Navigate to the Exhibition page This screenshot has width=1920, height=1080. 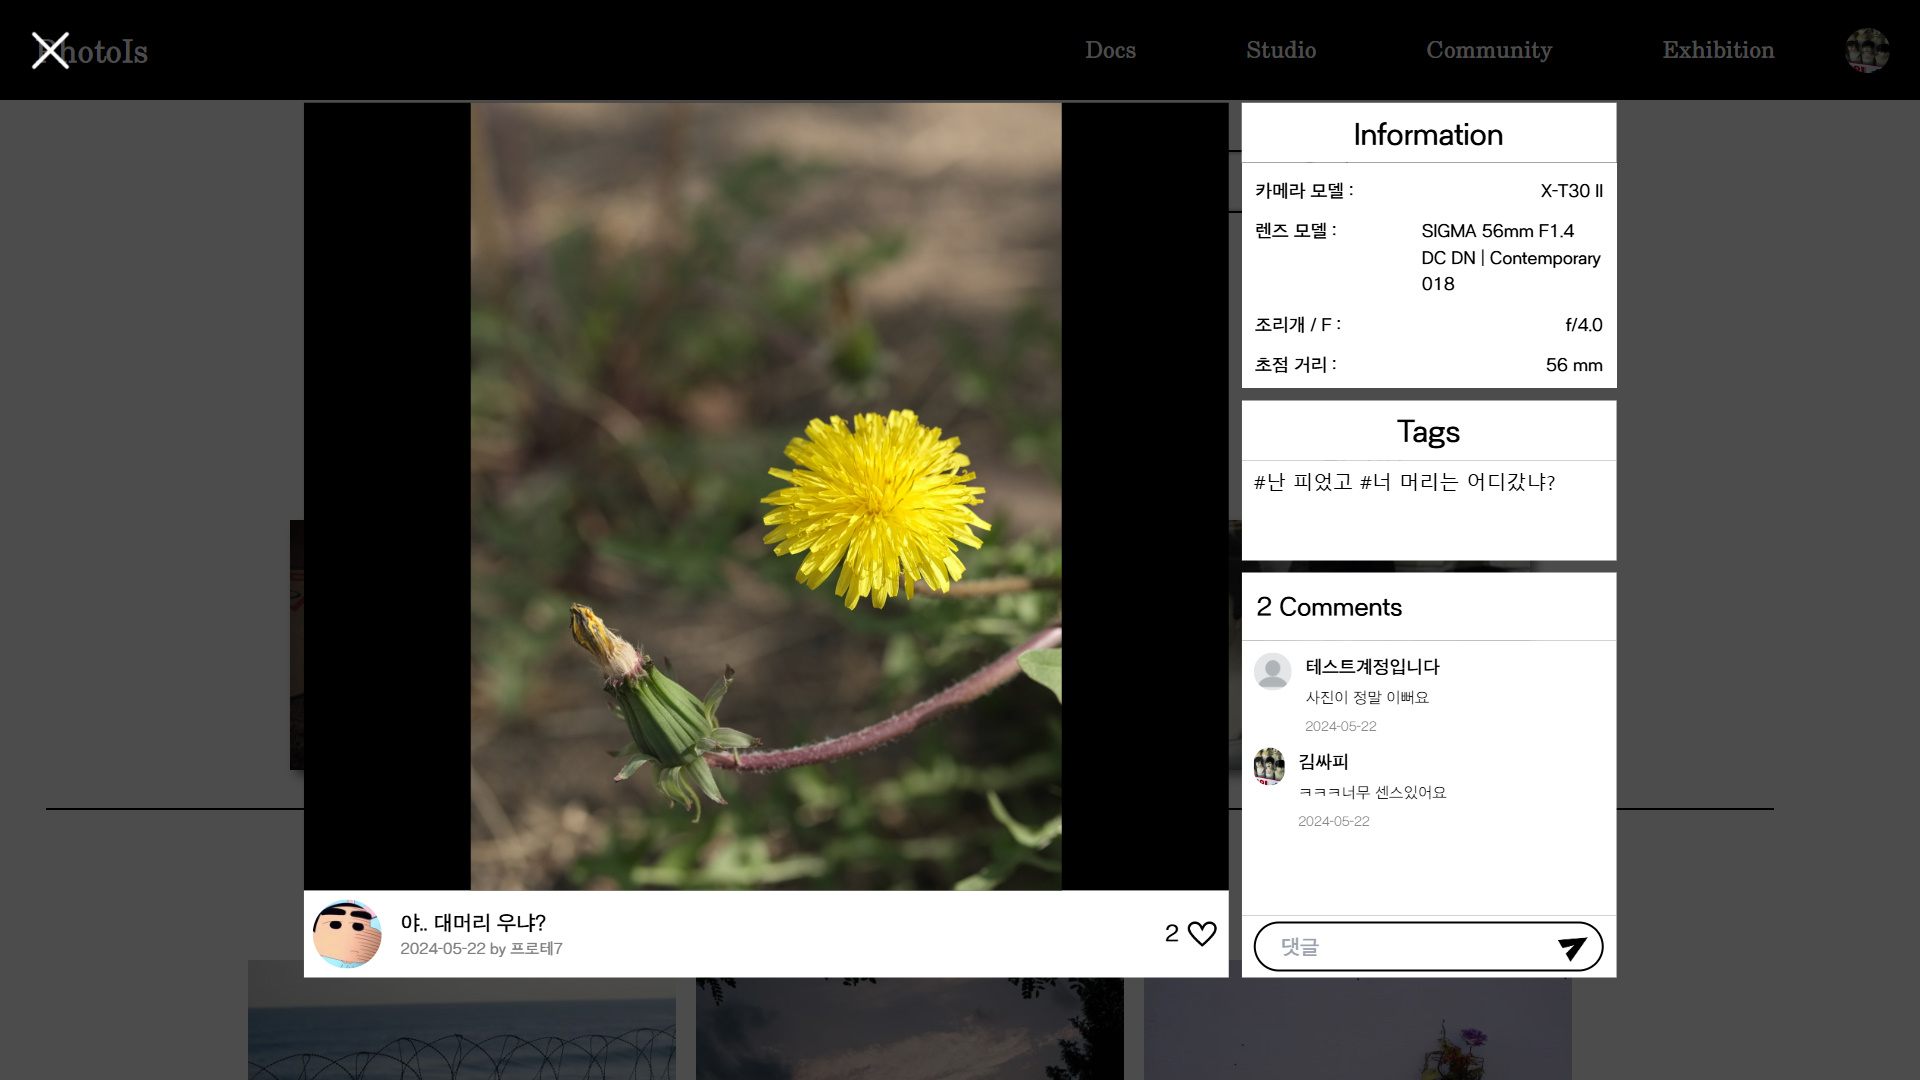pyautogui.click(x=1717, y=50)
